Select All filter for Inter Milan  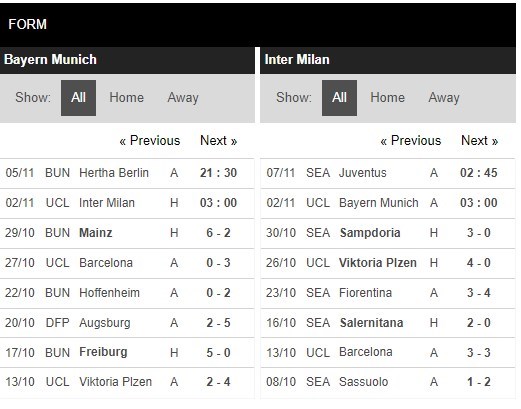coord(339,98)
